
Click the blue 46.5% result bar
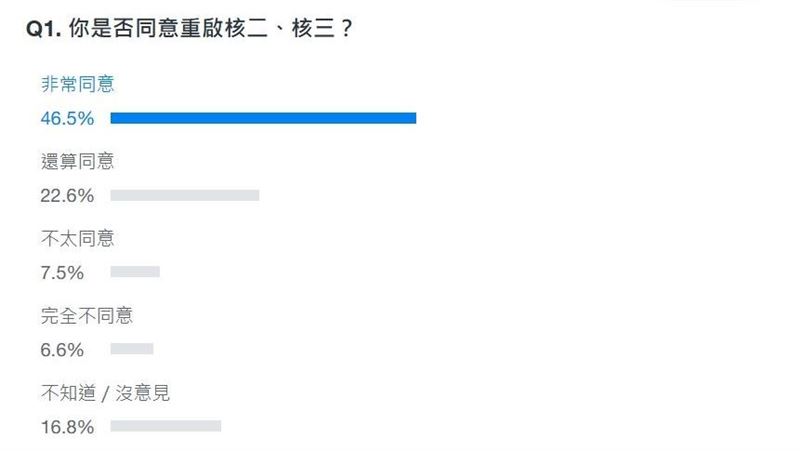[x=262, y=119]
